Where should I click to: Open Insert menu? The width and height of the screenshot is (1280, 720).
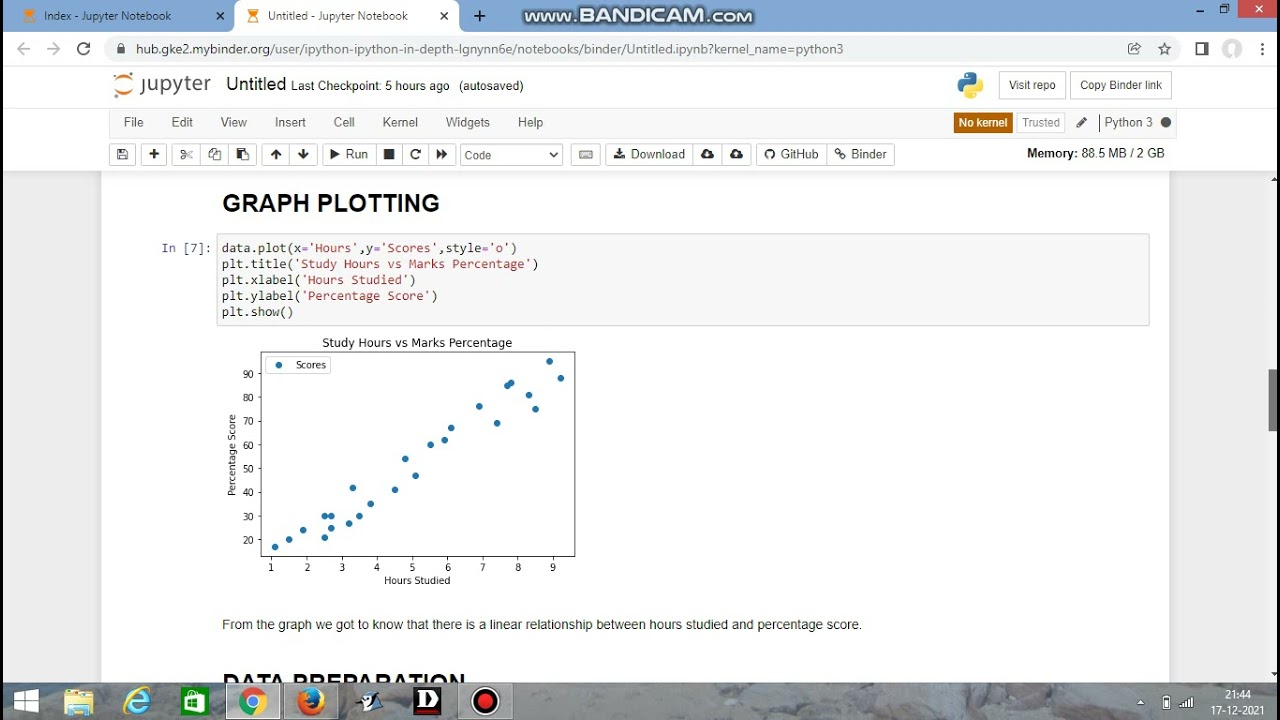point(290,122)
